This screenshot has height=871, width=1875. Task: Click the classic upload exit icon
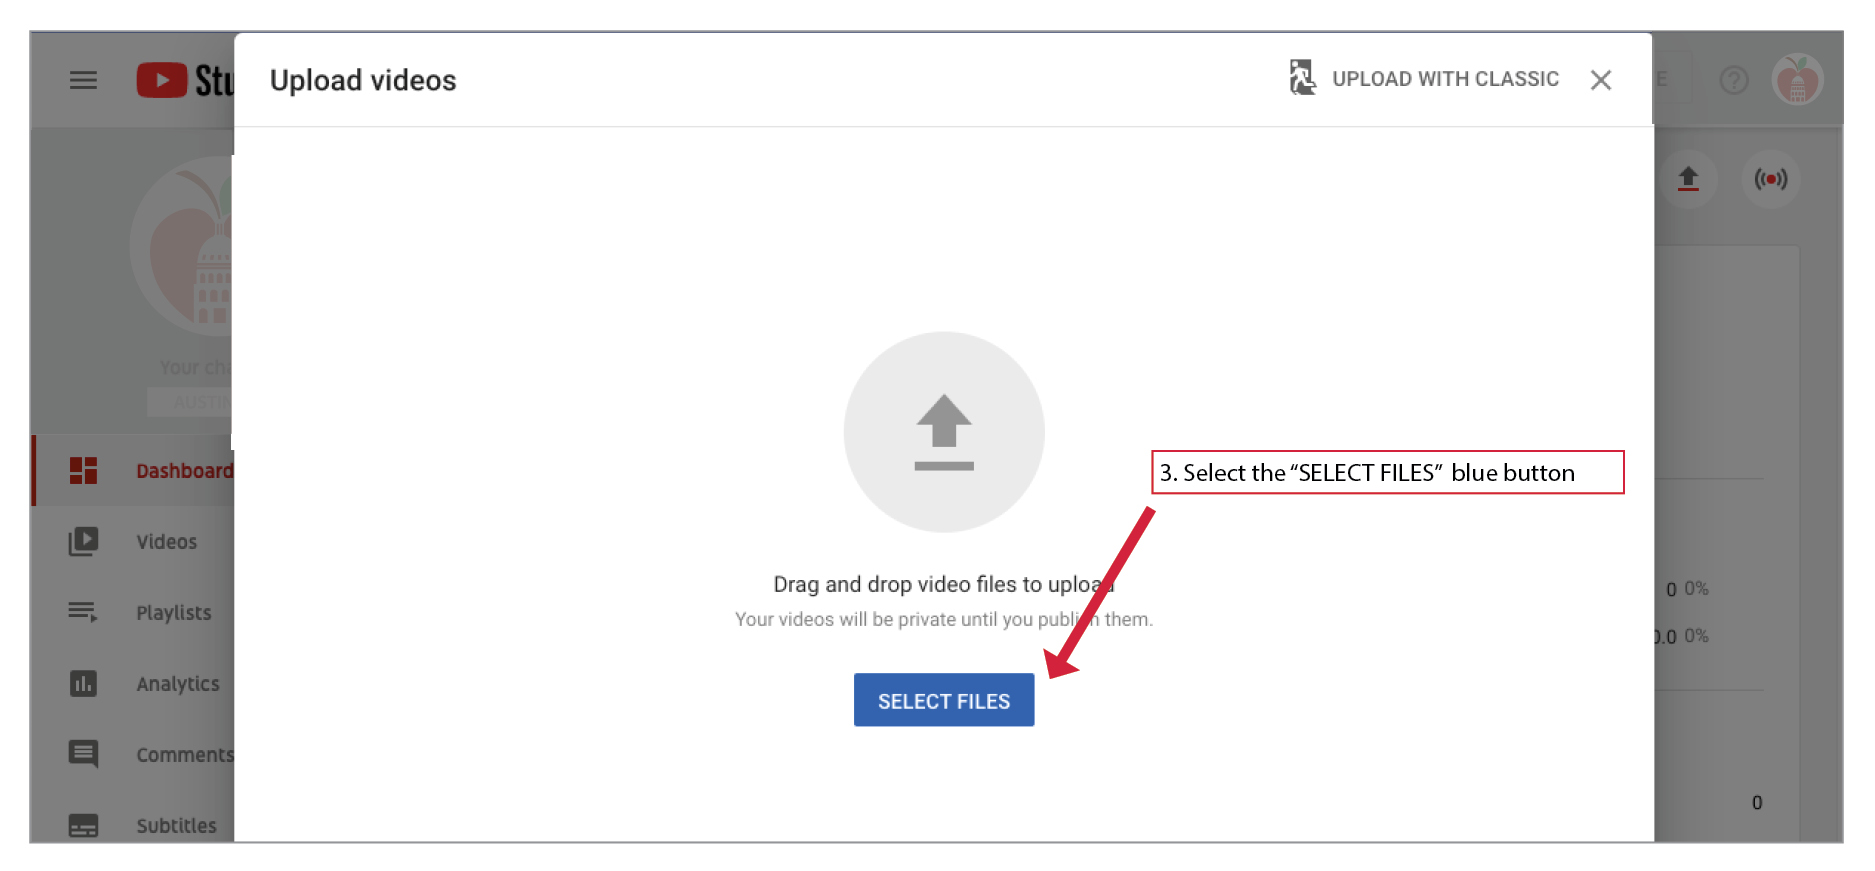(1302, 78)
